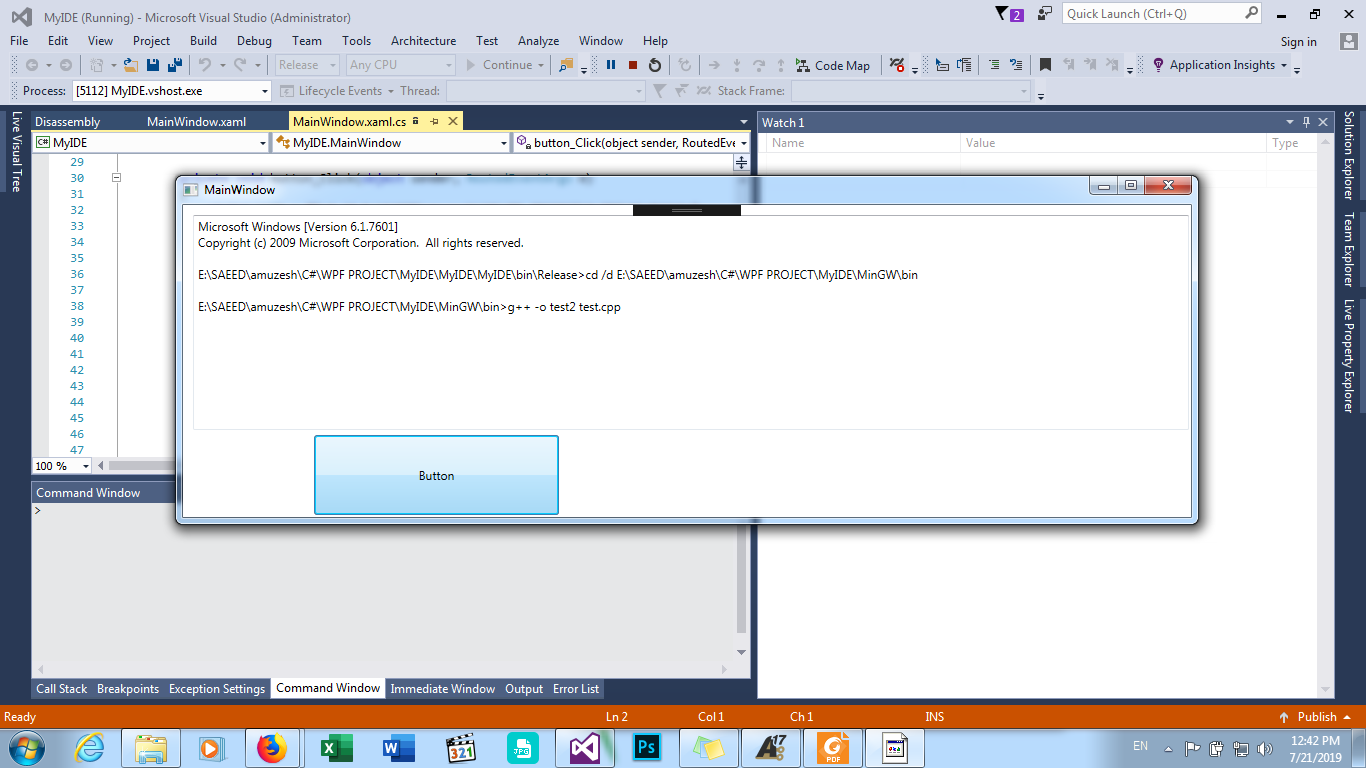
Task: Open the Watch 1 window options dropdown arrow
Action: [1289, 122]
